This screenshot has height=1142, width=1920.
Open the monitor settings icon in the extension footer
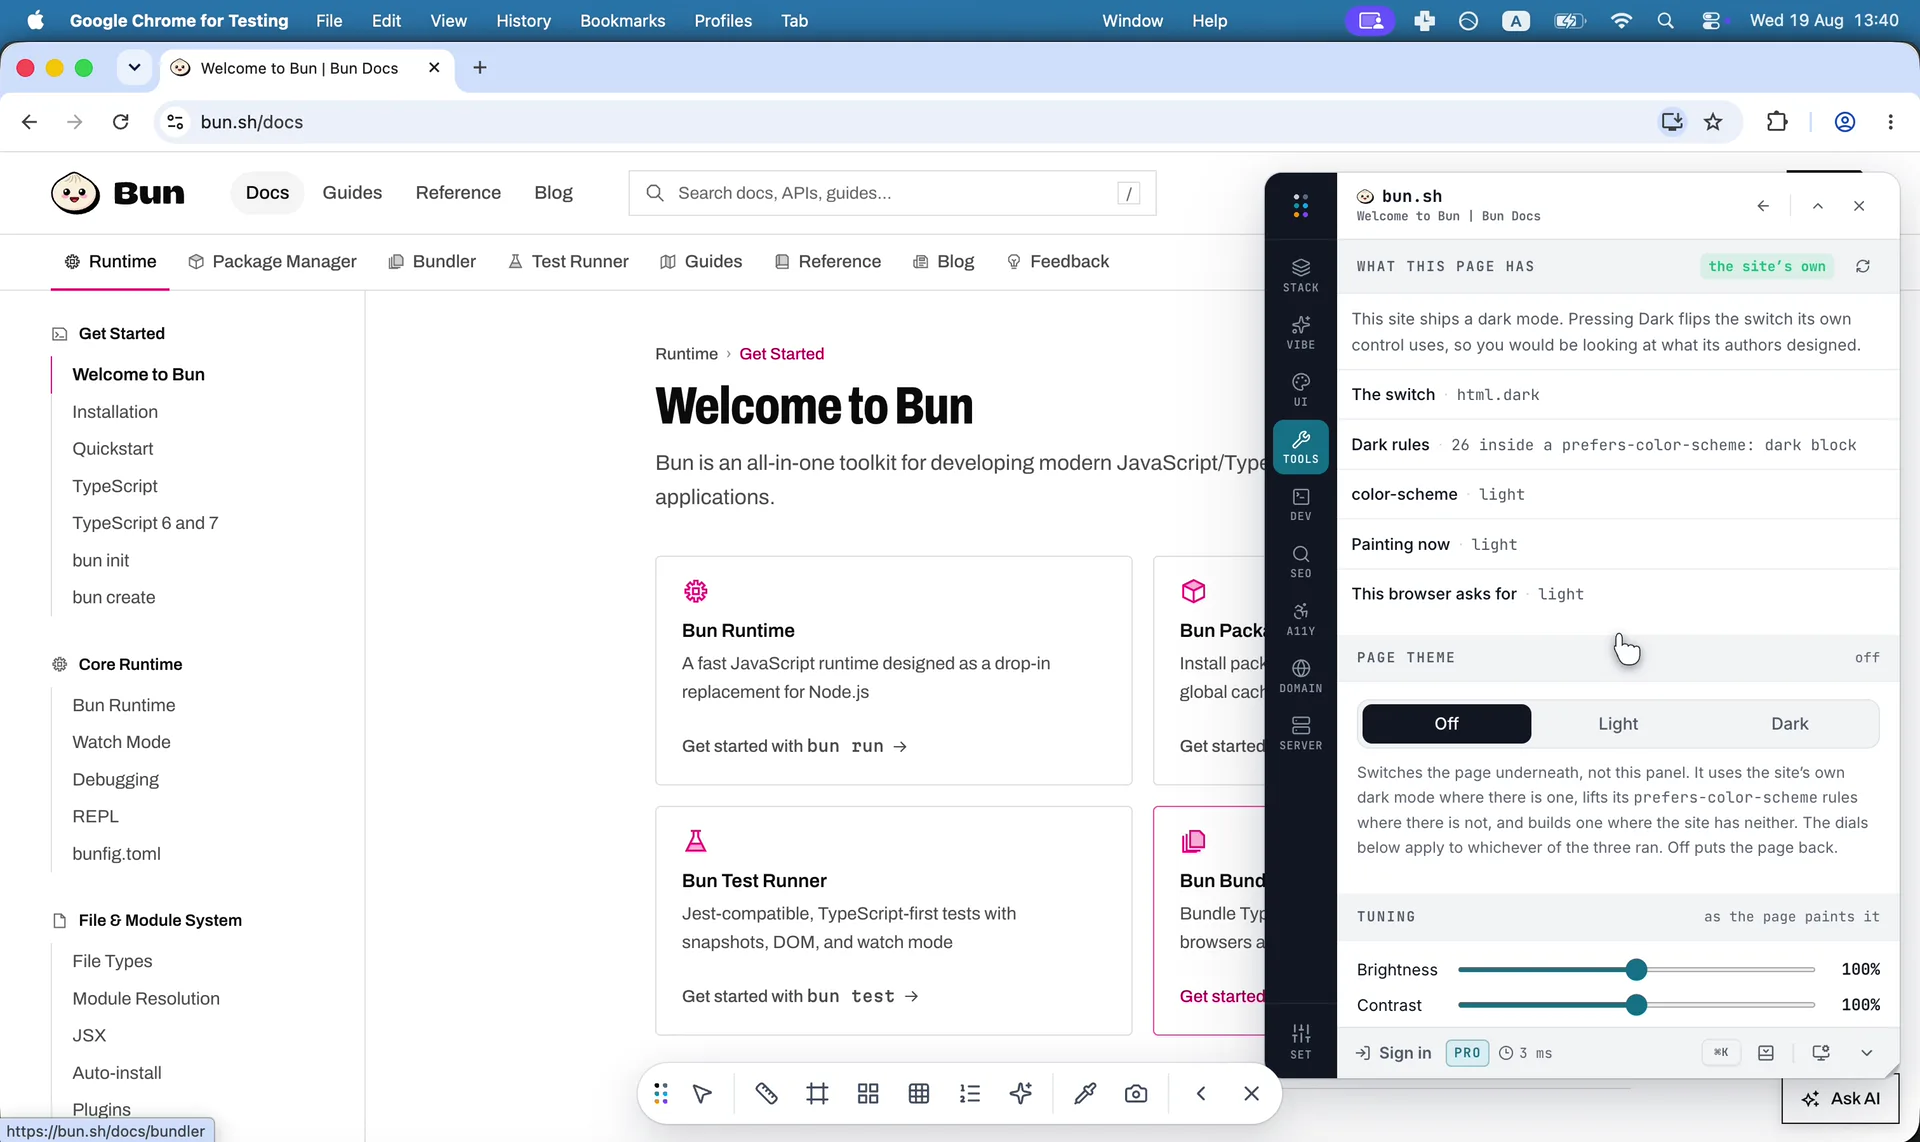[1821, 1053]
